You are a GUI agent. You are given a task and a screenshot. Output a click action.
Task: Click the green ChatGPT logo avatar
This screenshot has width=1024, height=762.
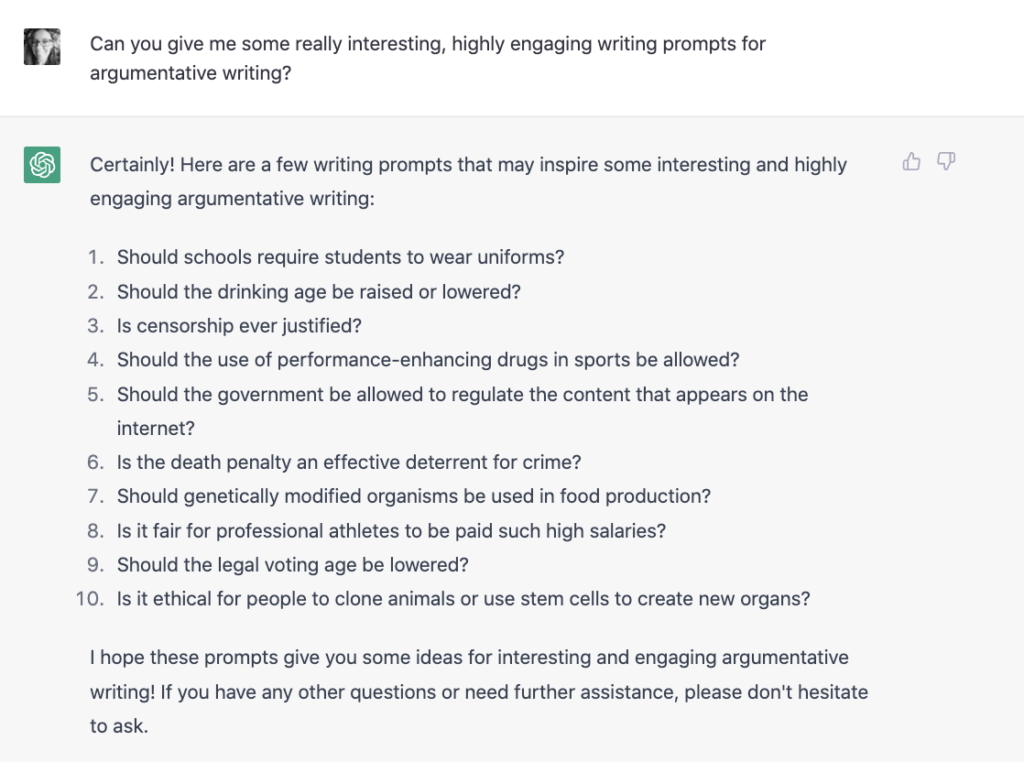[x=42, y=165]
